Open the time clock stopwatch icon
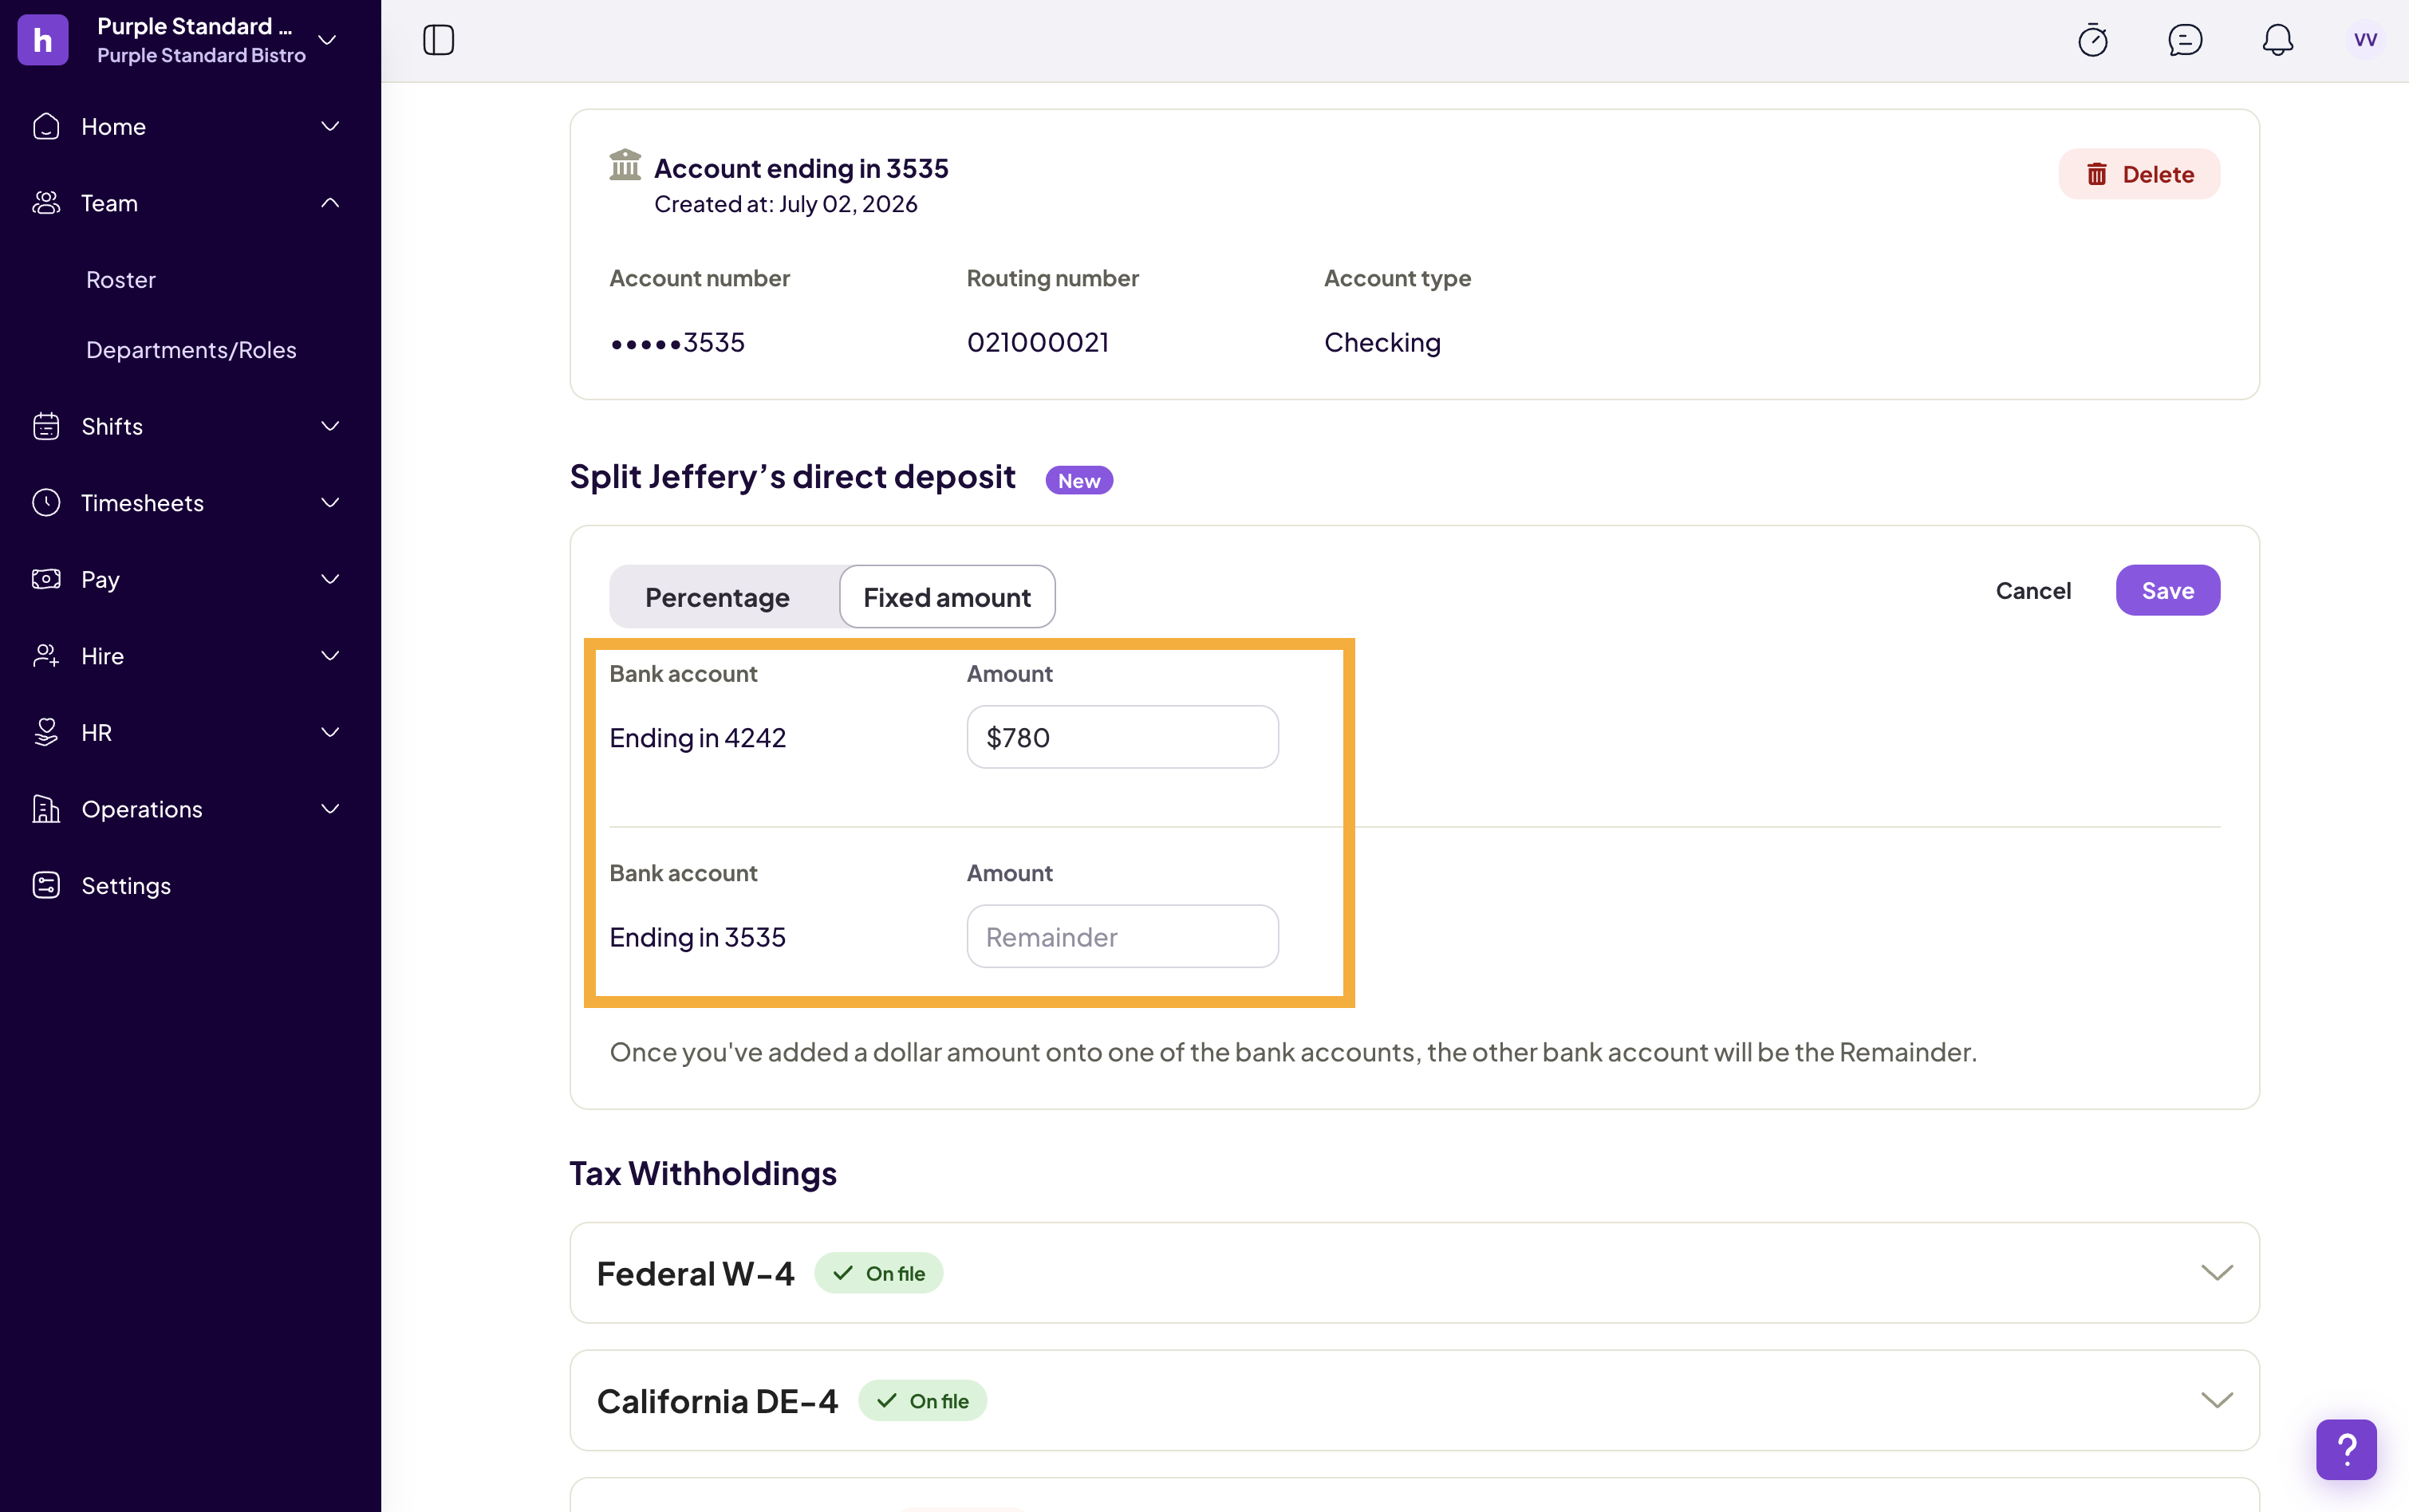The width and height of the screenshot is (2409, 1512). pos(2093,40)
